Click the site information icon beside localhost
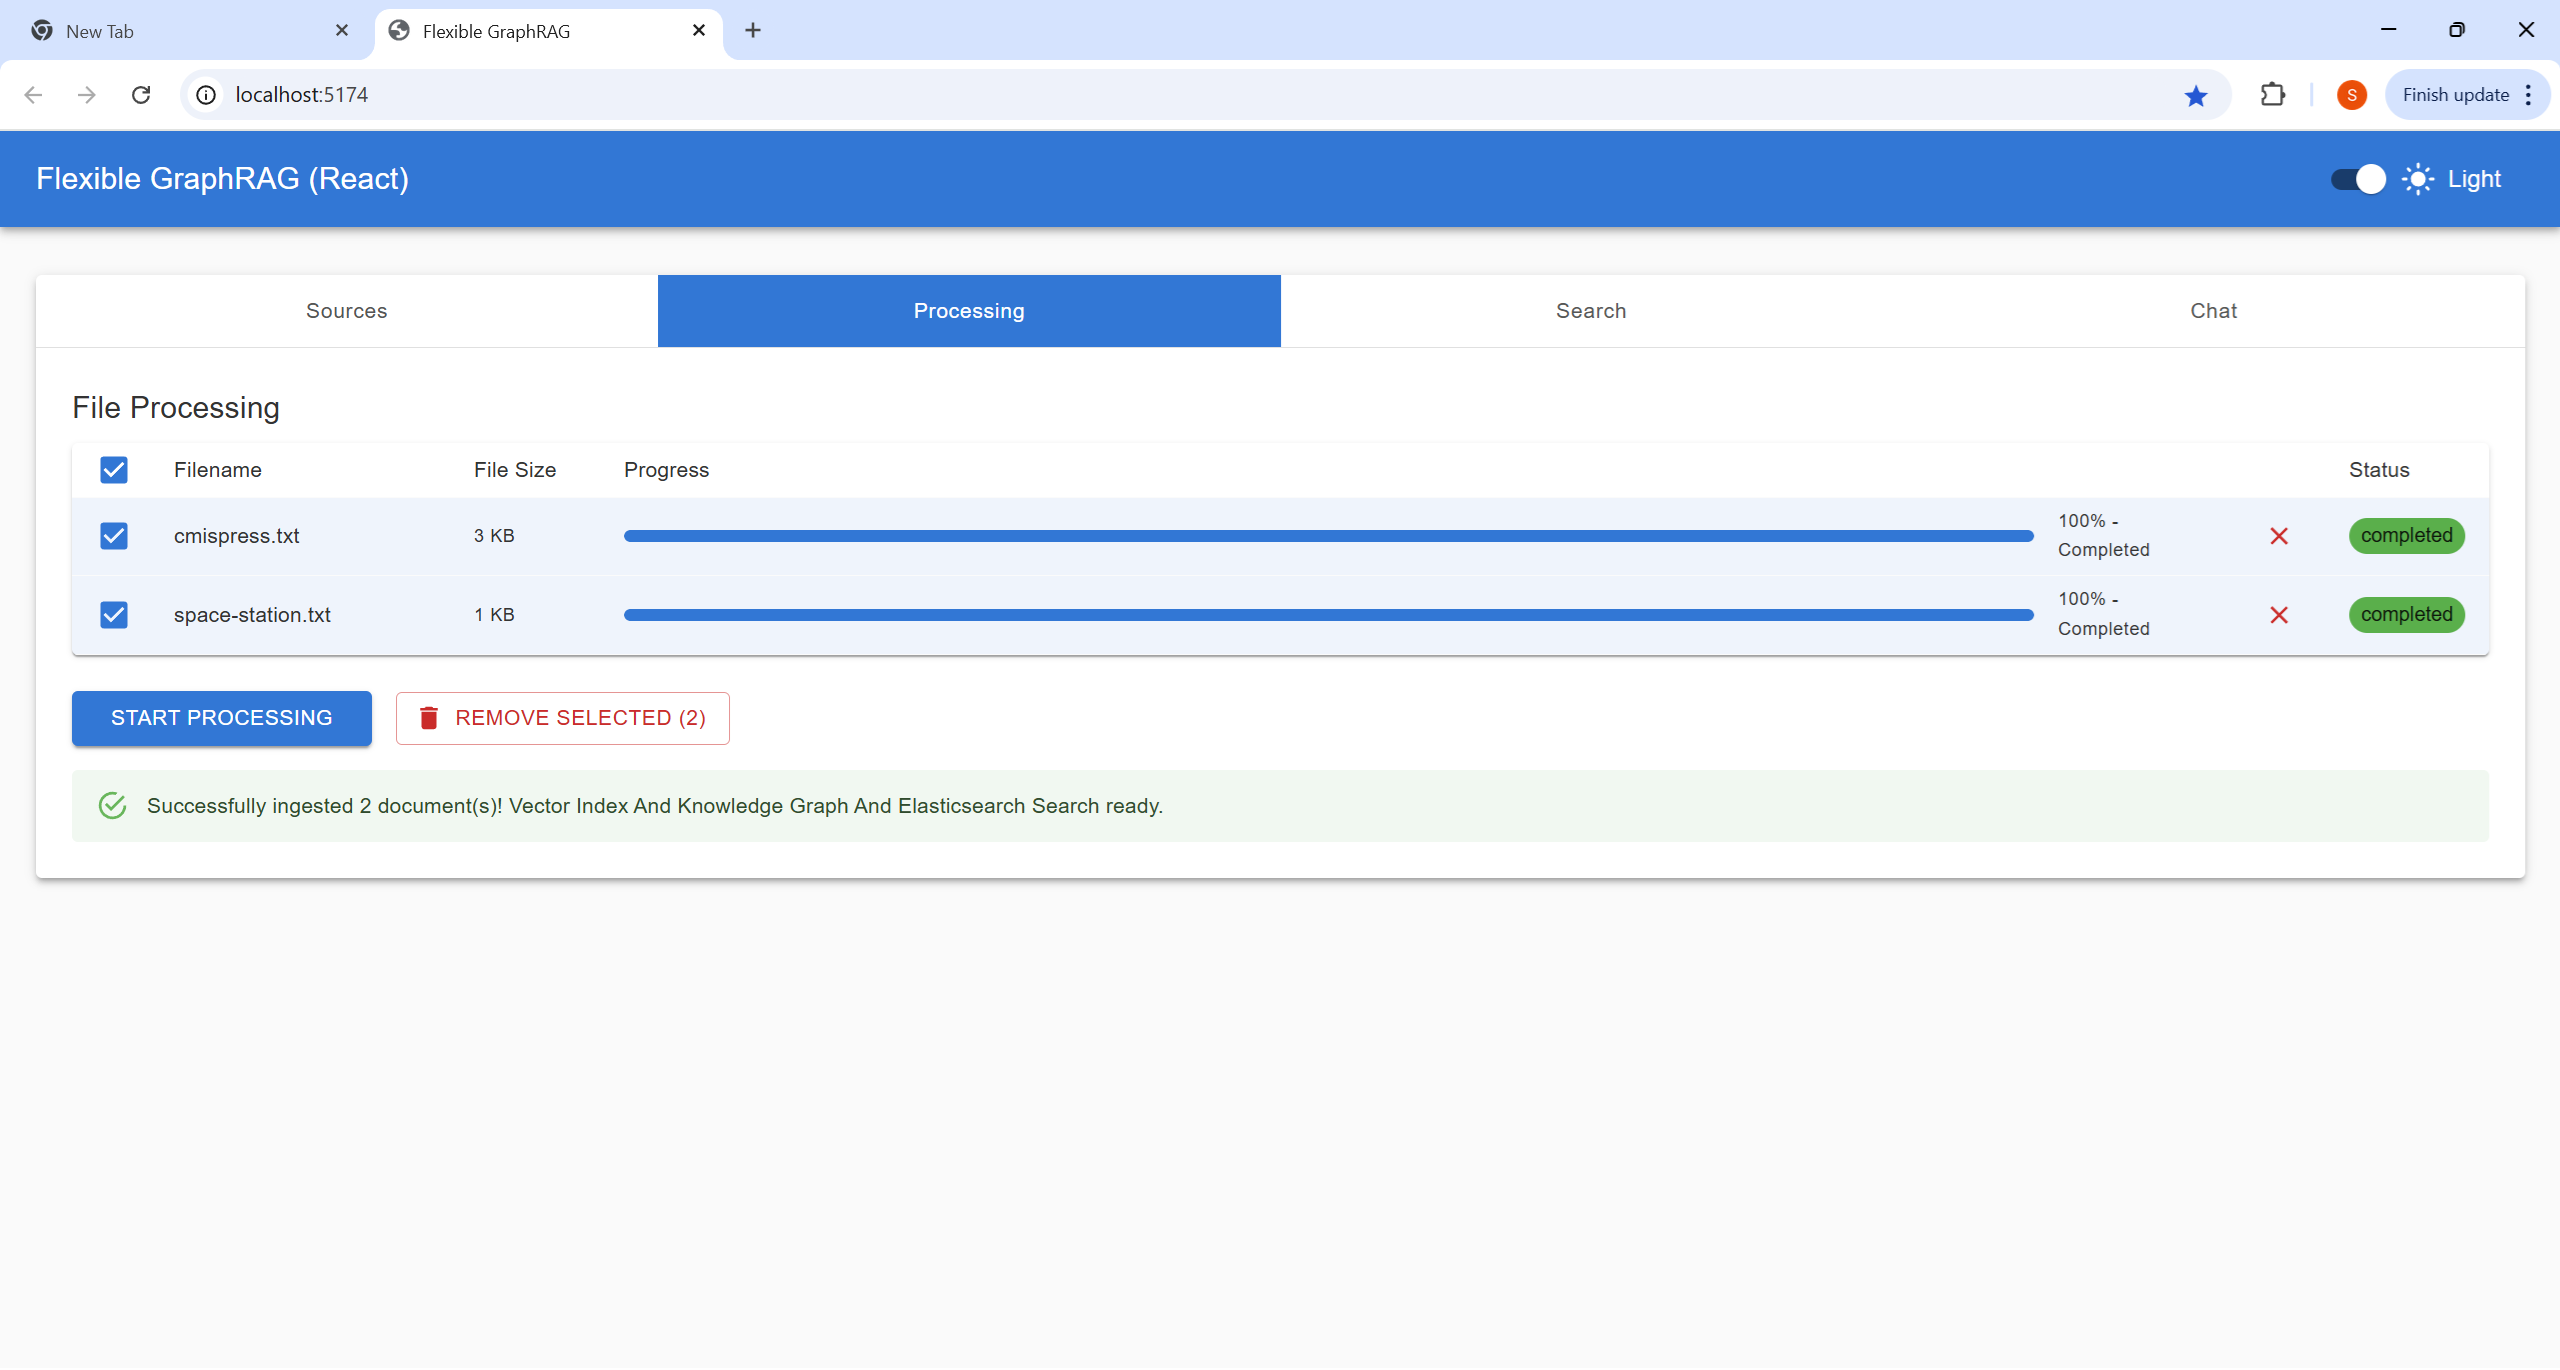 [x=206, y=95]
